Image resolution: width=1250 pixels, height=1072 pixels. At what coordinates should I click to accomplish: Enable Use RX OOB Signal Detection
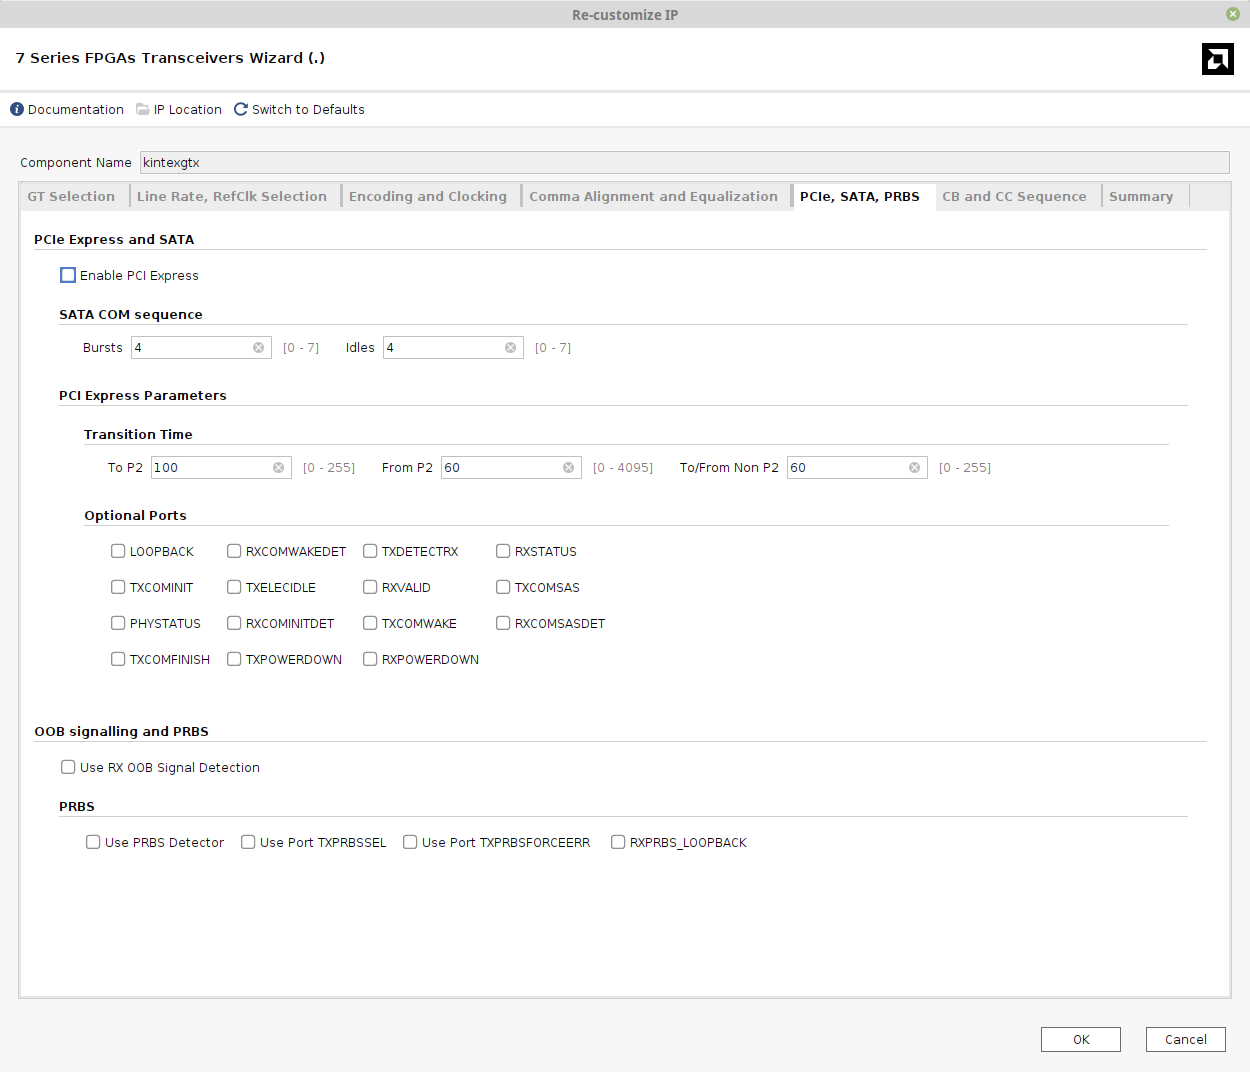67,766
